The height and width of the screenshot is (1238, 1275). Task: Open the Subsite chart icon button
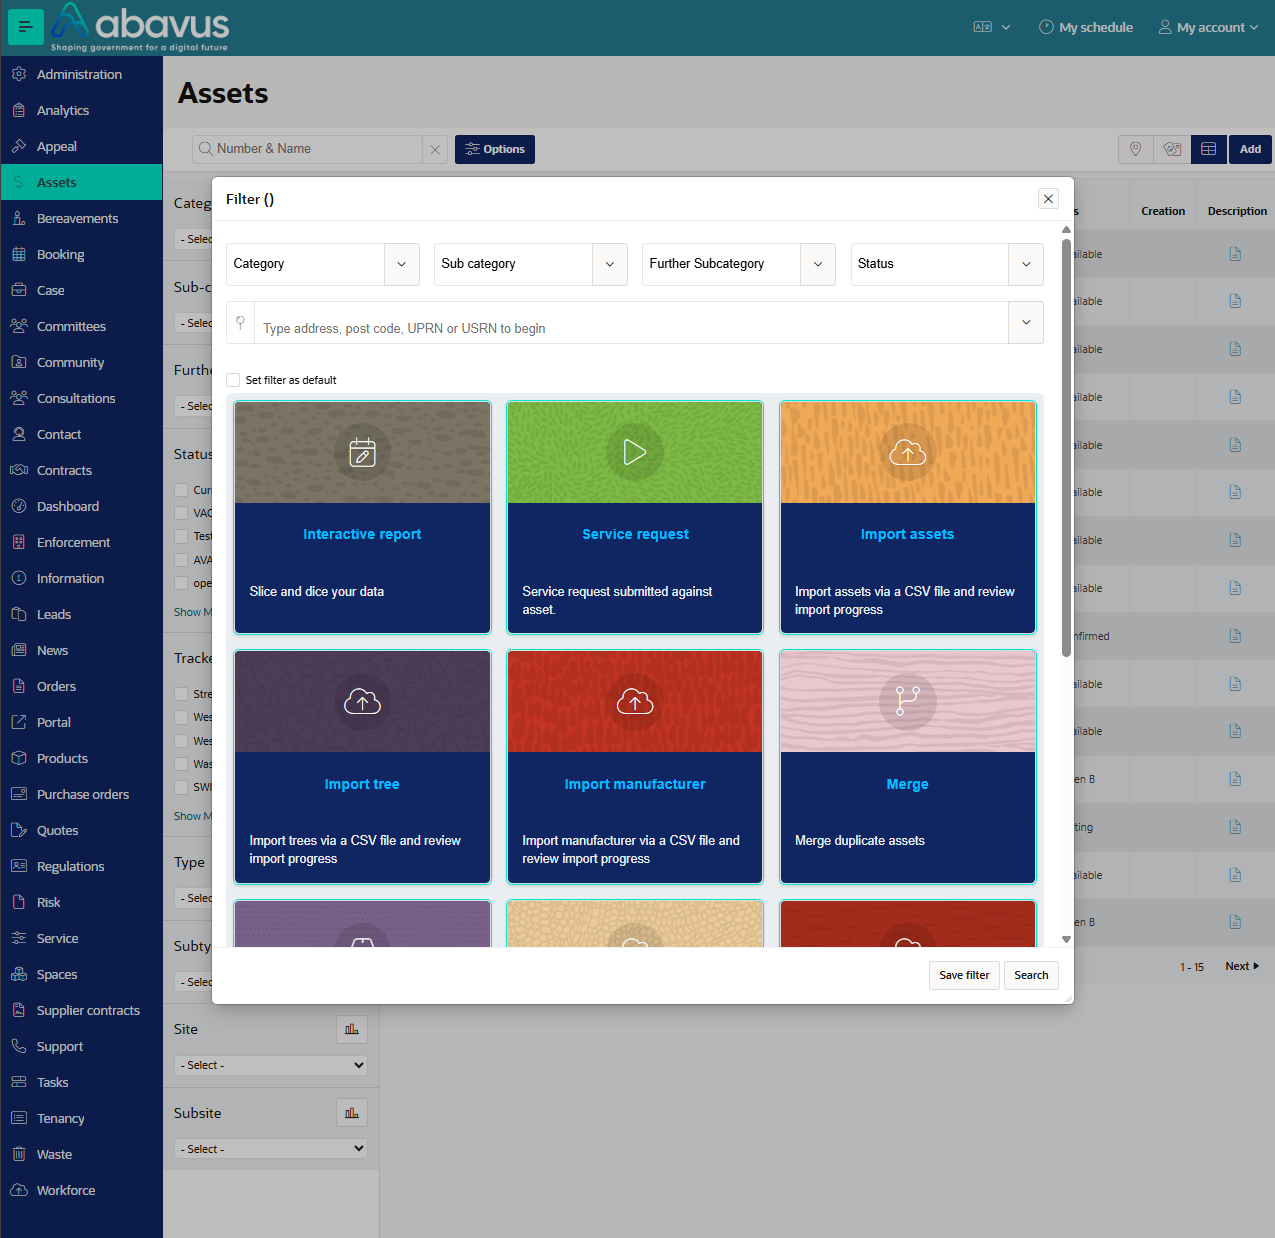tap(352, 1113)
